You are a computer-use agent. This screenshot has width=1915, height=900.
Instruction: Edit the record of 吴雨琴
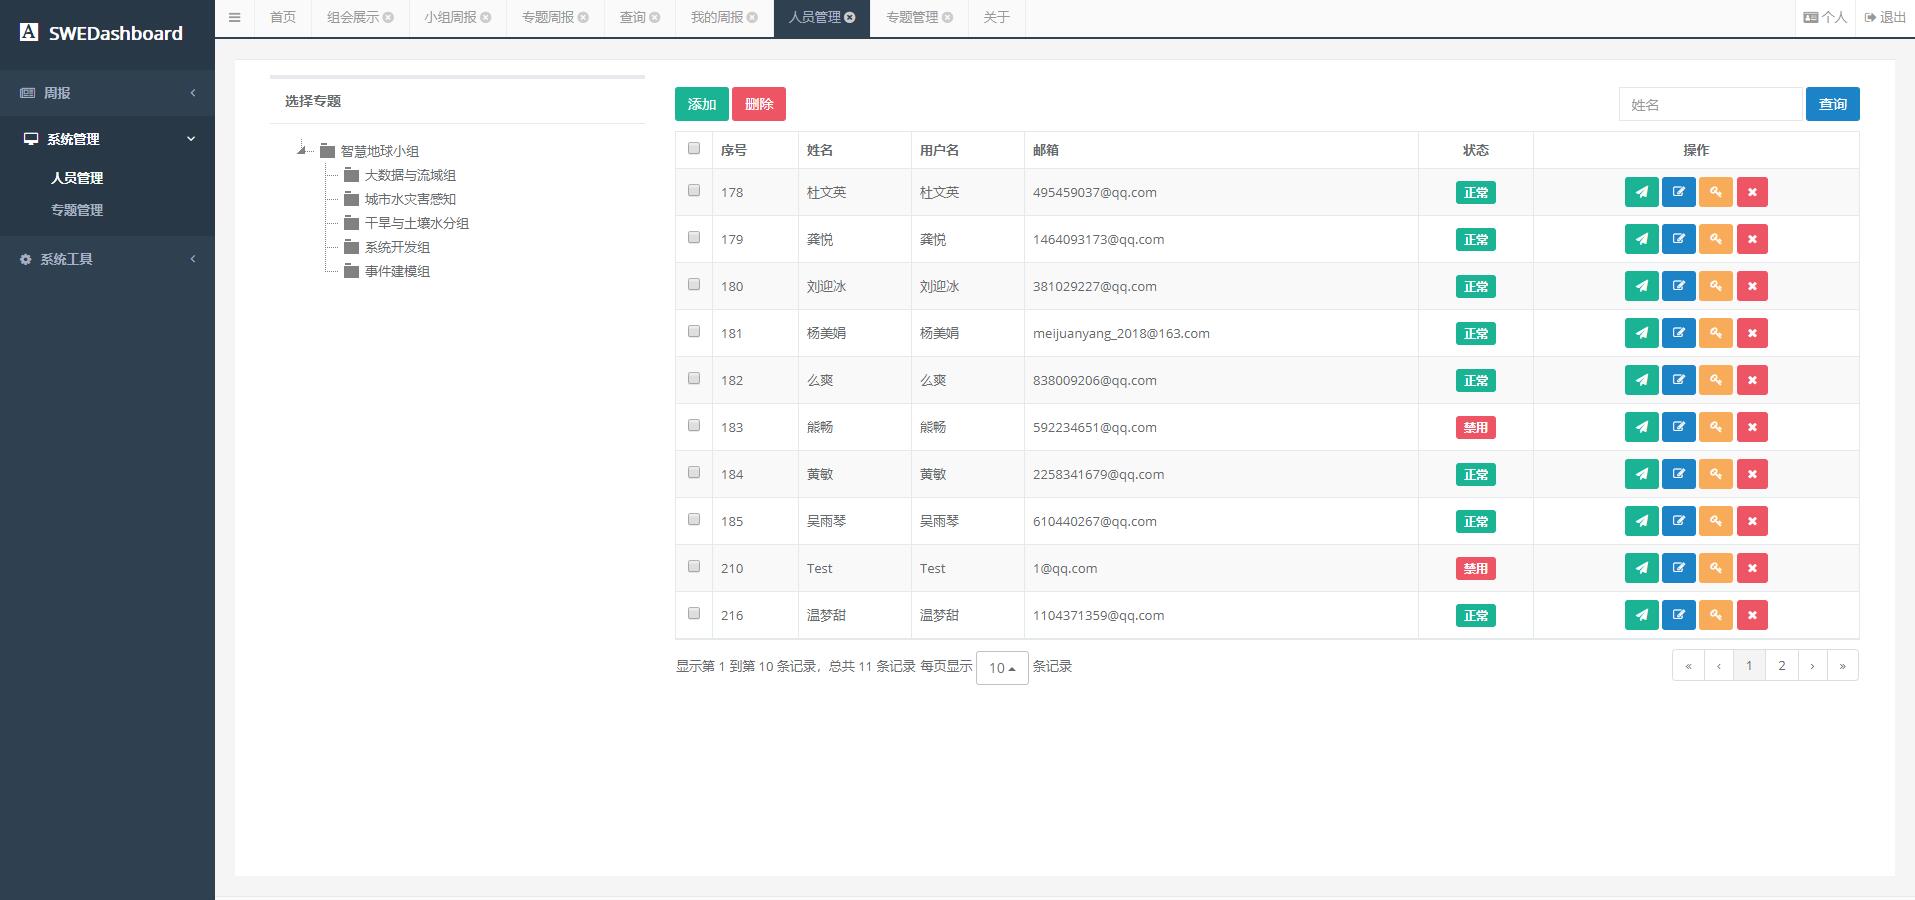(1678, 521)
